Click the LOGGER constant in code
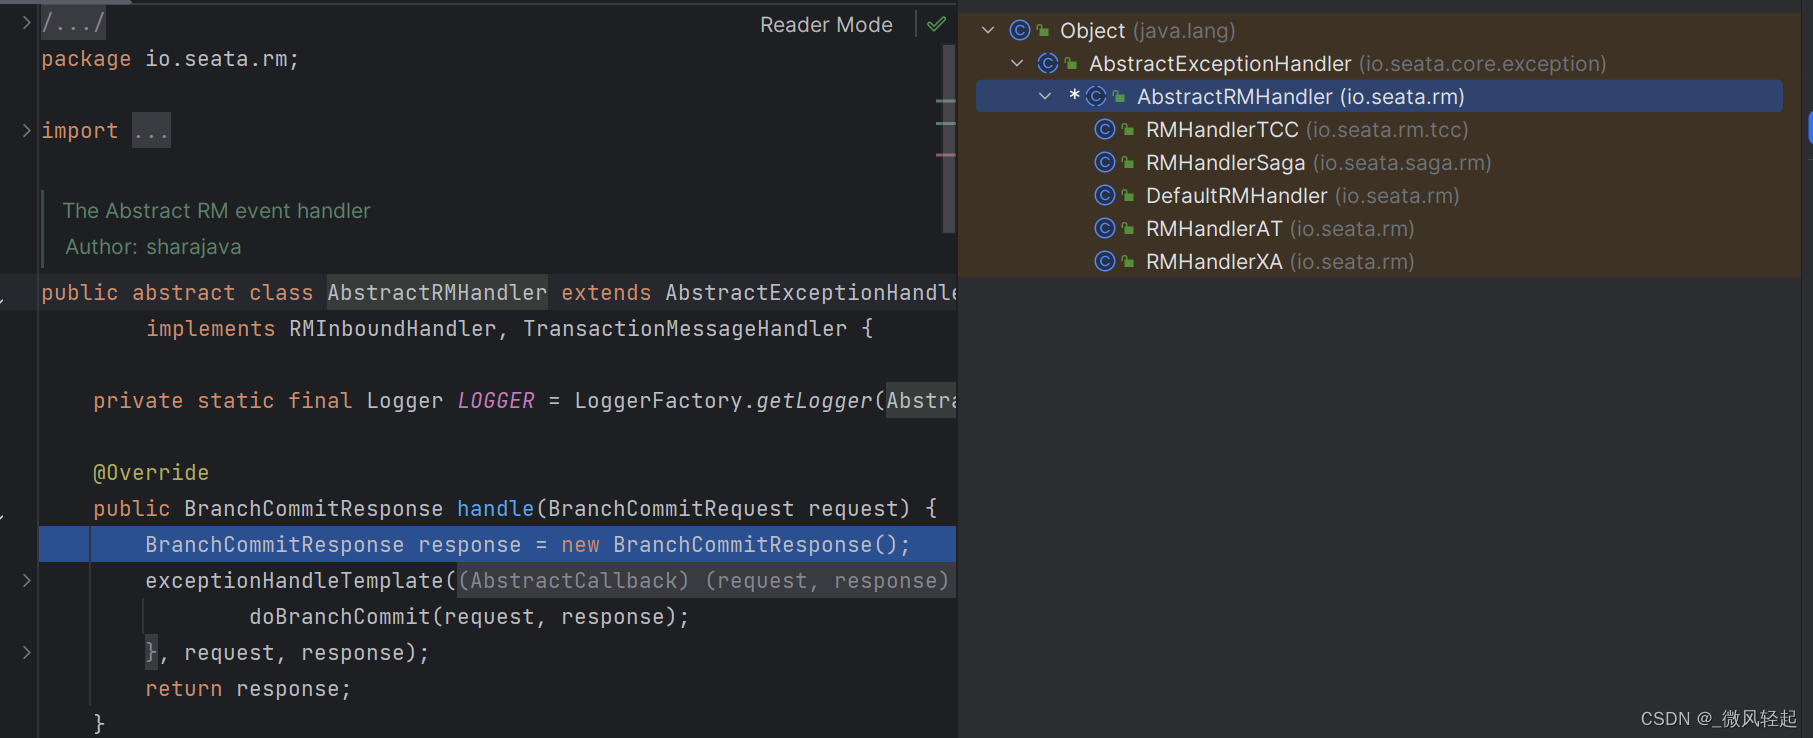Screen dimensions: 1813x738 pyautogui.click(x=496, y=401)
